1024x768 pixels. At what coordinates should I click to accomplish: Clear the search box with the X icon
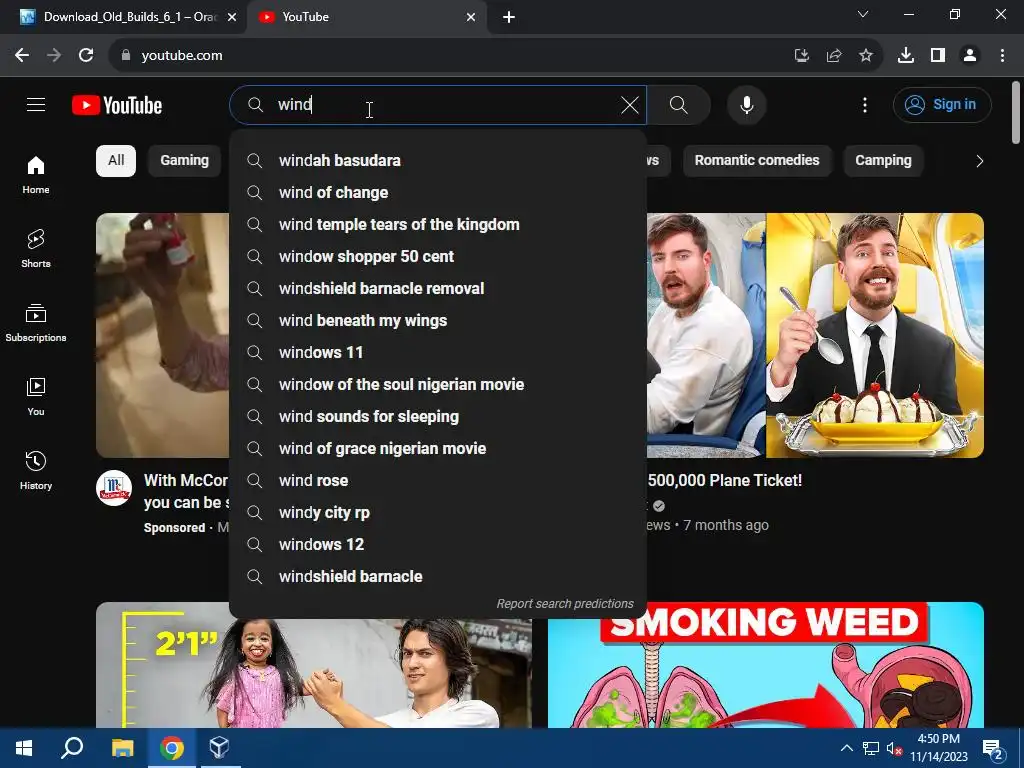tap(630, 105)
